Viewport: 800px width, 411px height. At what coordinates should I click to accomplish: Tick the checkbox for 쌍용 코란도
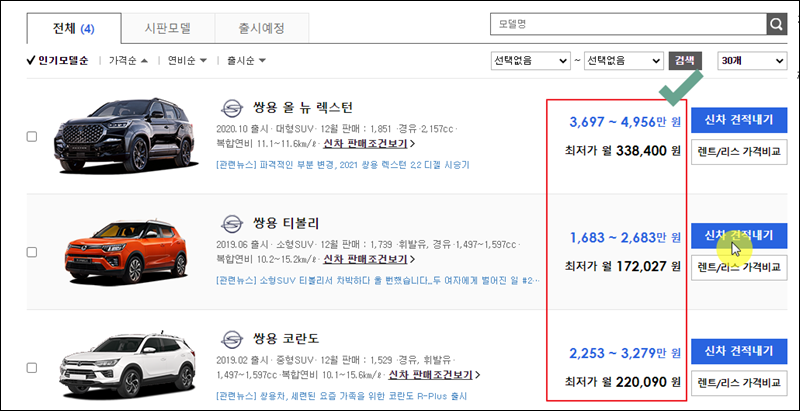pyautogui.click(x=32, y=368)
